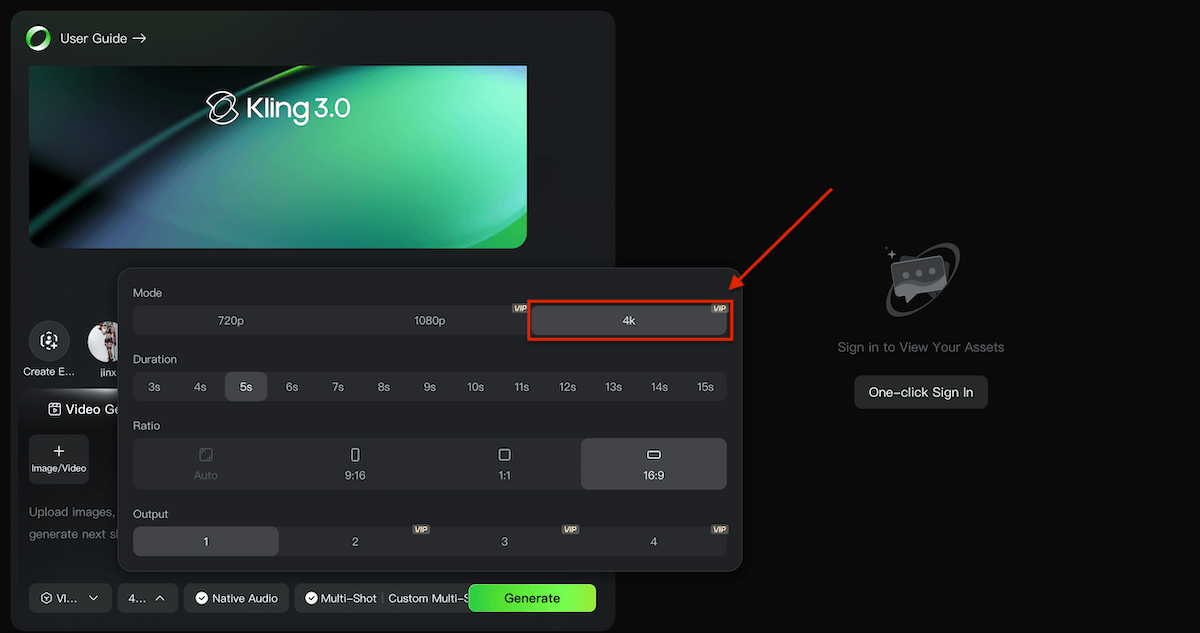The width and height of the screenshot is (1200, 633).
Task: Open the User Guide link
Action: pyautogui.click(x=103, y=38)
